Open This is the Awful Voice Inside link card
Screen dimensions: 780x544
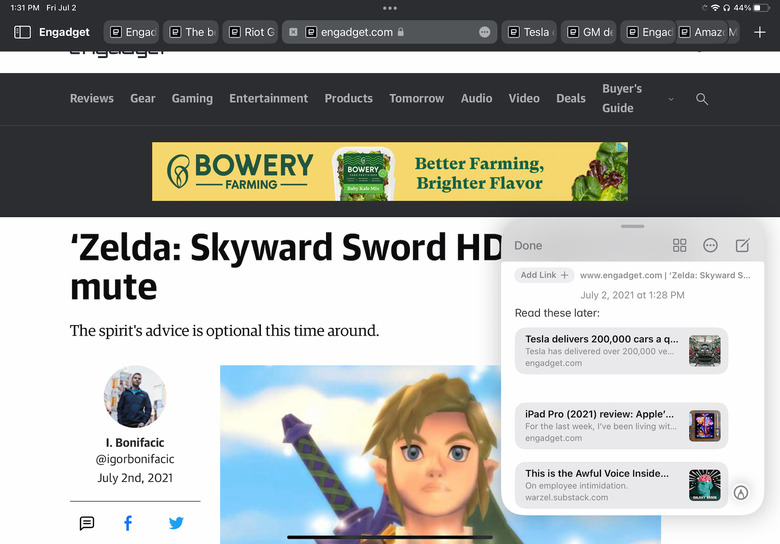[x=621, y=485]
